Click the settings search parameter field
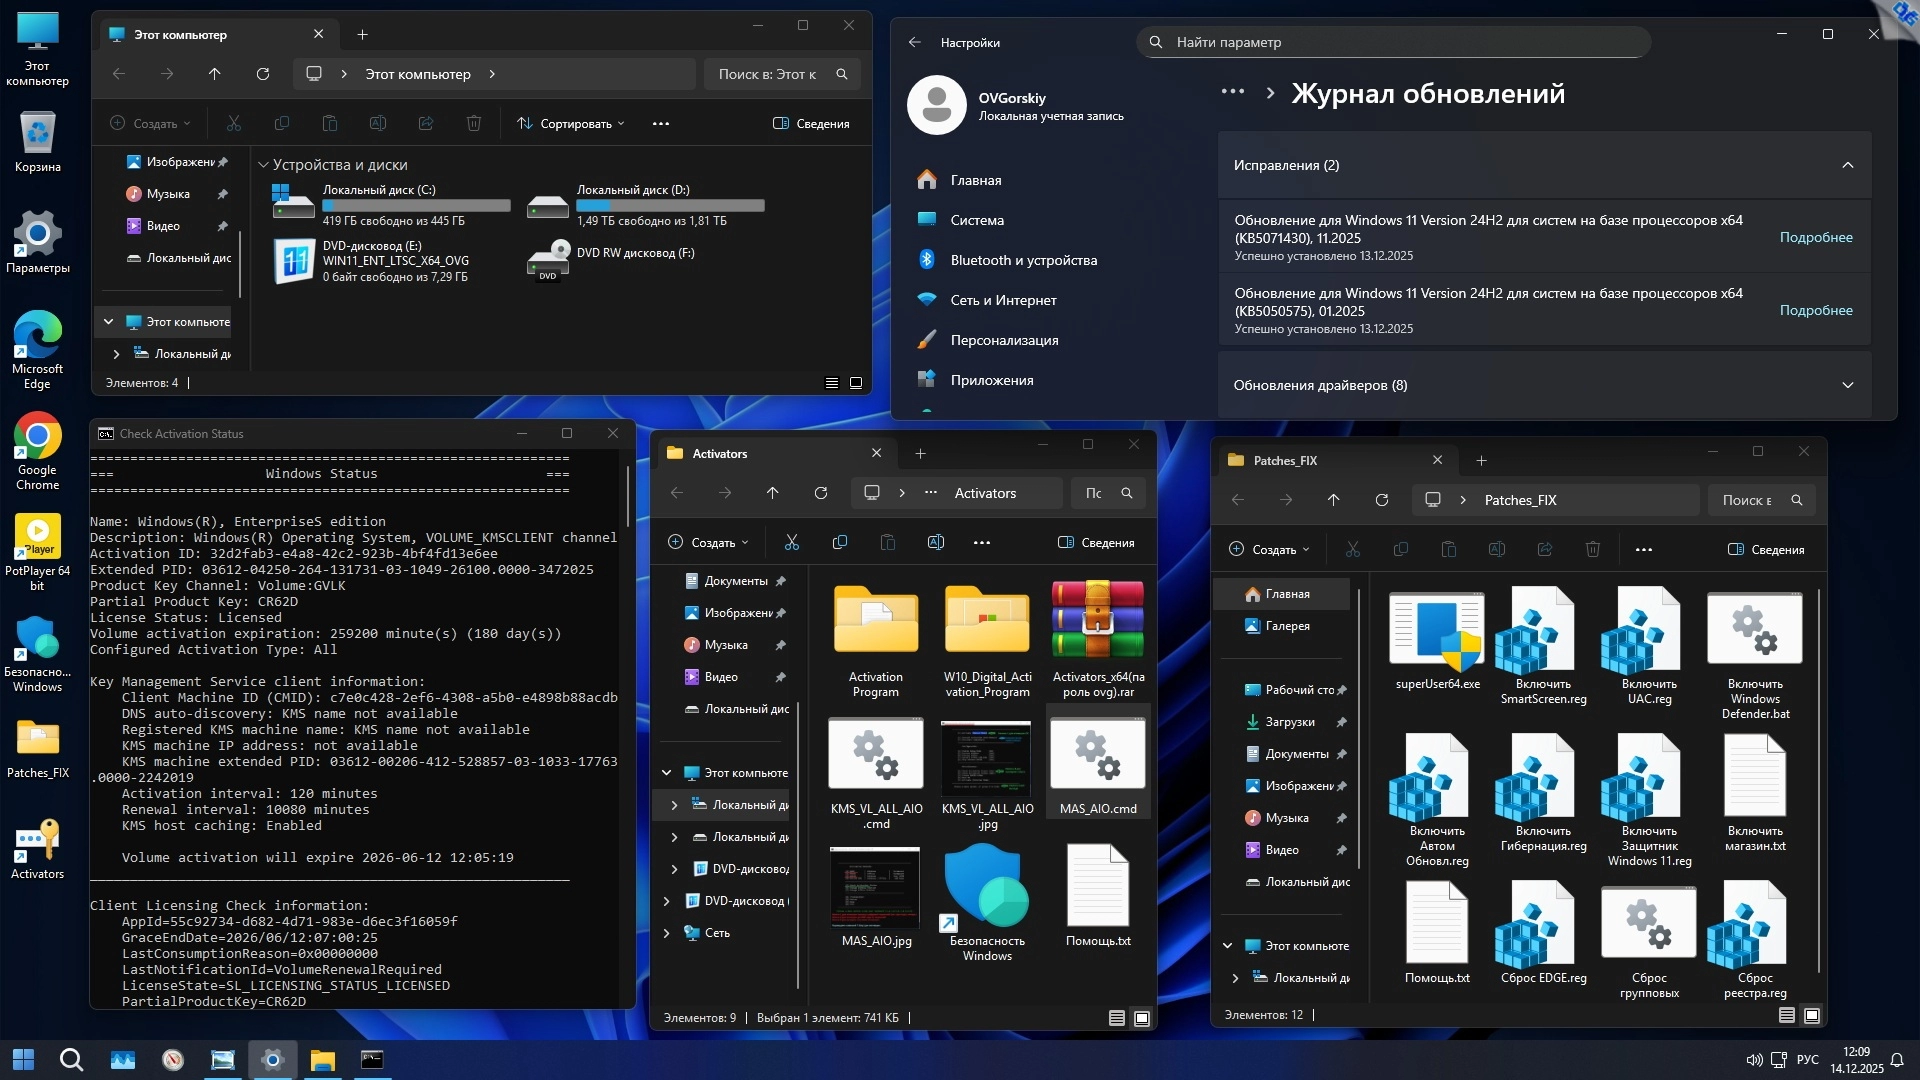The image size is (1920, 1080). (1392, 42)
